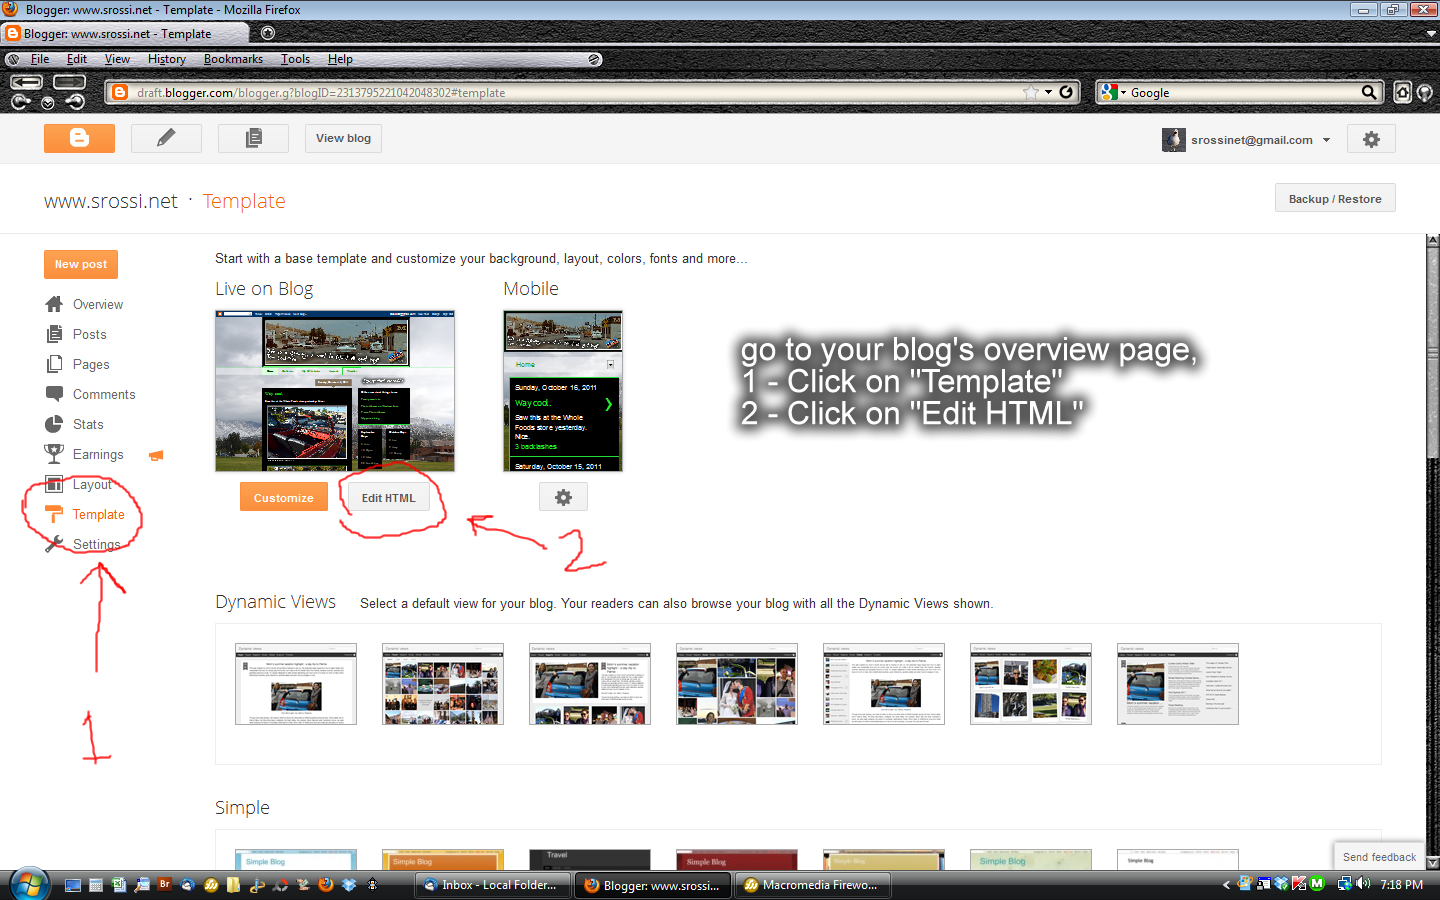Launch Excel from quick launch

(119, 885)
